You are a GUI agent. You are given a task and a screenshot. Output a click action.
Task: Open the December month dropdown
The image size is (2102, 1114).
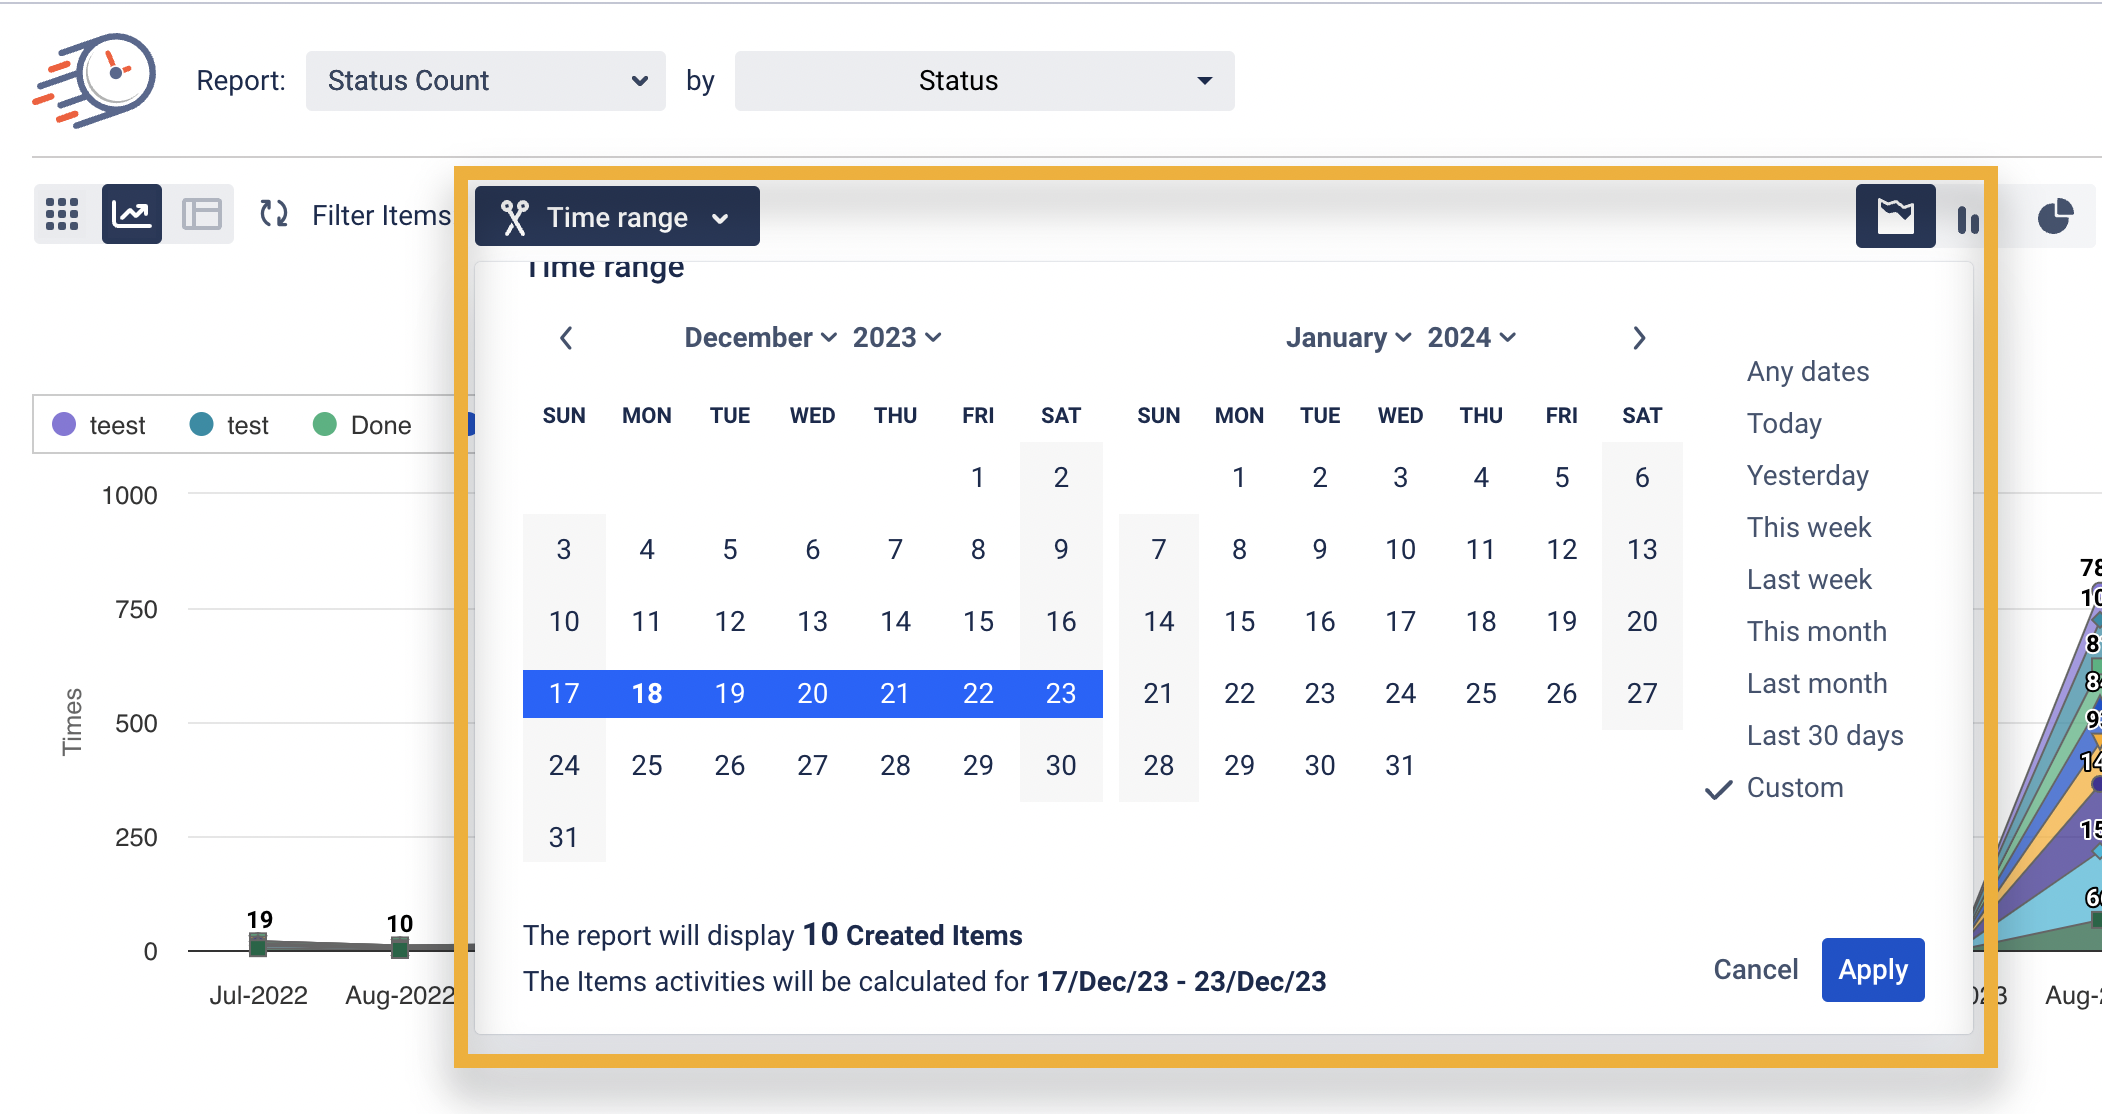(x=760, y=338)
